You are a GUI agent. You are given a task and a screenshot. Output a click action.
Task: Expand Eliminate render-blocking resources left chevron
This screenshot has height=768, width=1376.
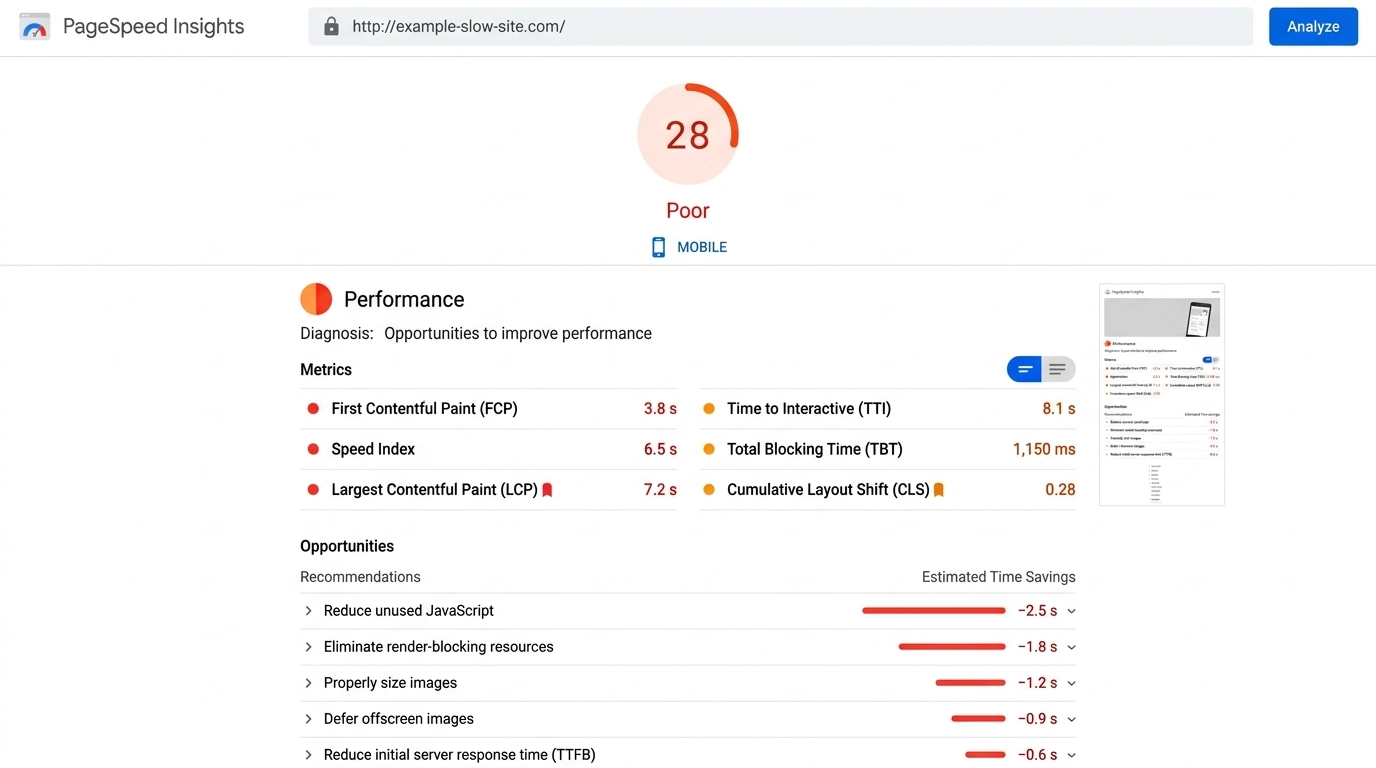click(x=308, y=647)
